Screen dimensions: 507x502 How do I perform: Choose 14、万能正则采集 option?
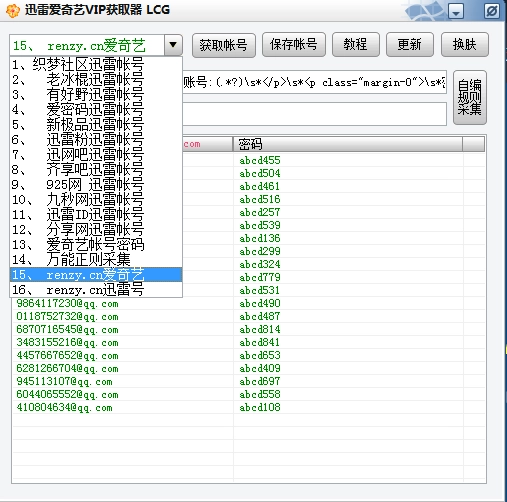click(x=96, y=260)
